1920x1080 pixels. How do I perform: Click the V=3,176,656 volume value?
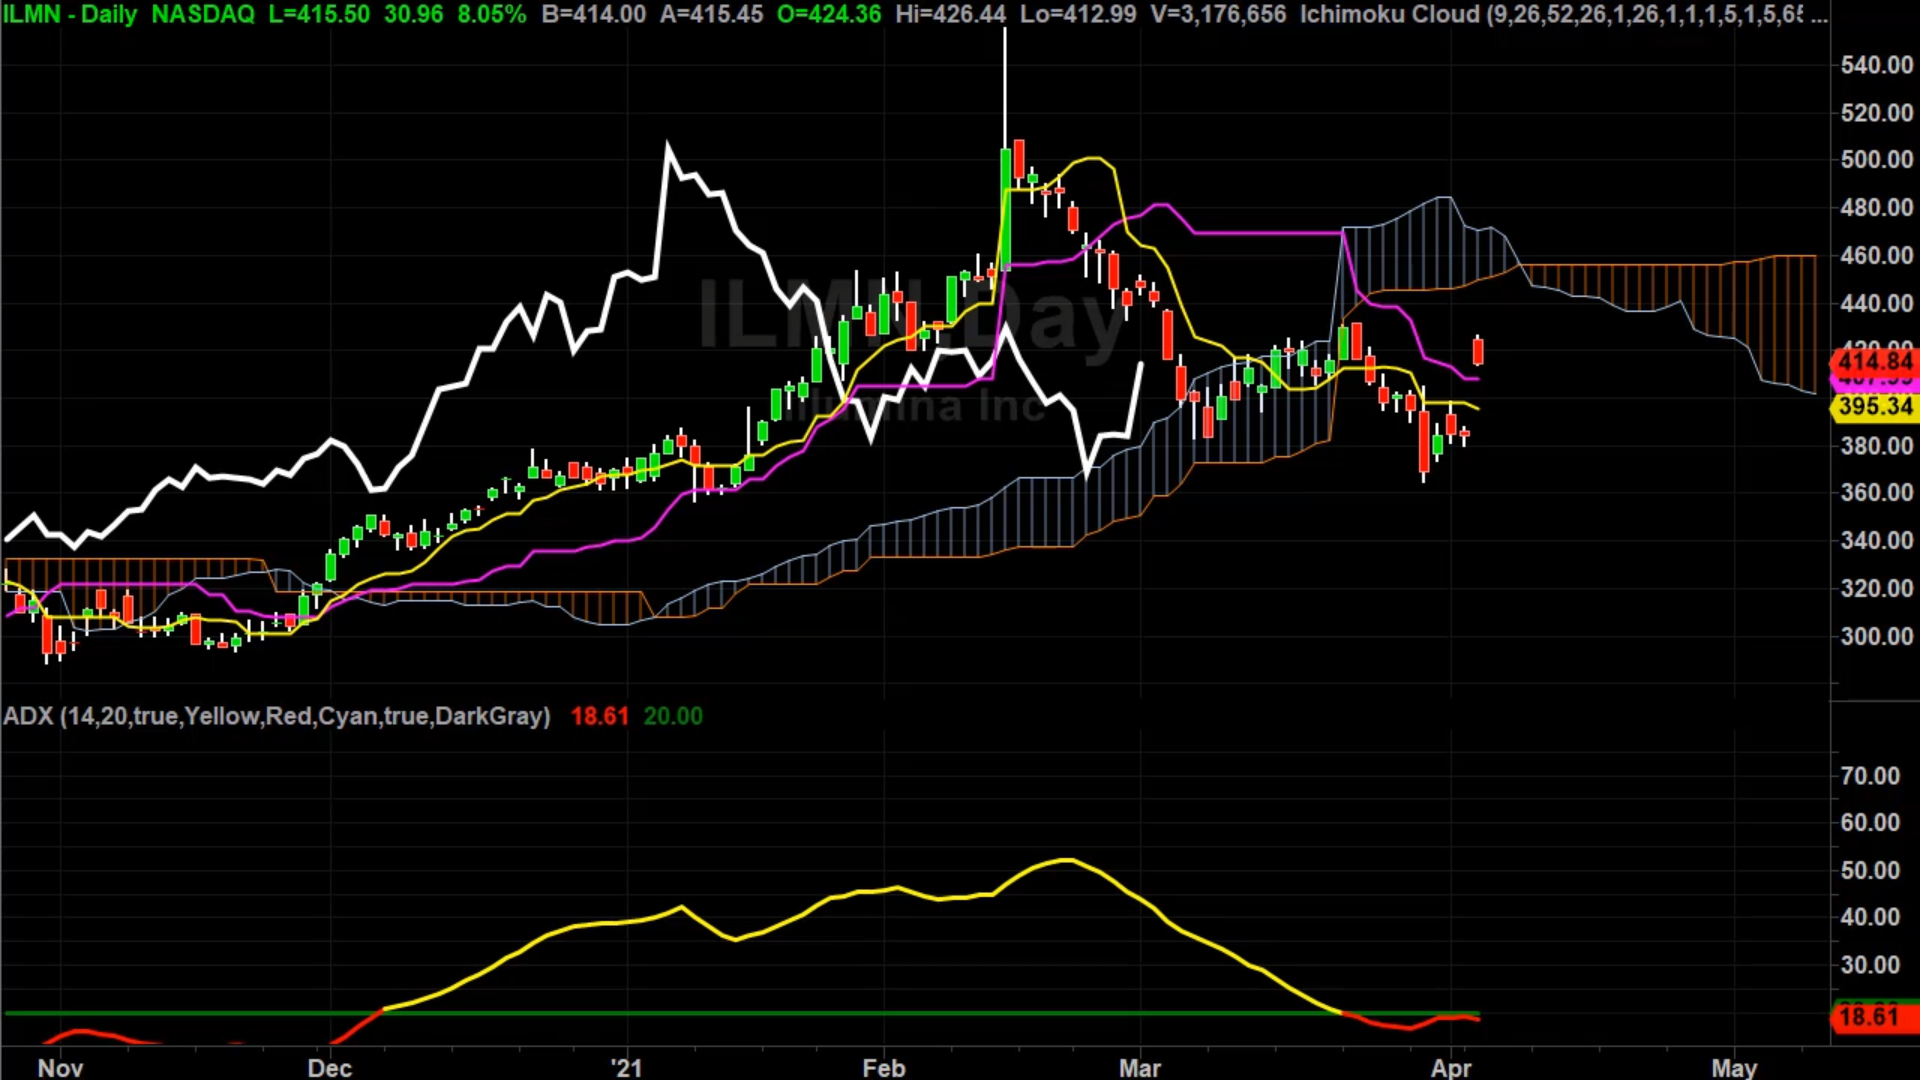(1219, 15)
